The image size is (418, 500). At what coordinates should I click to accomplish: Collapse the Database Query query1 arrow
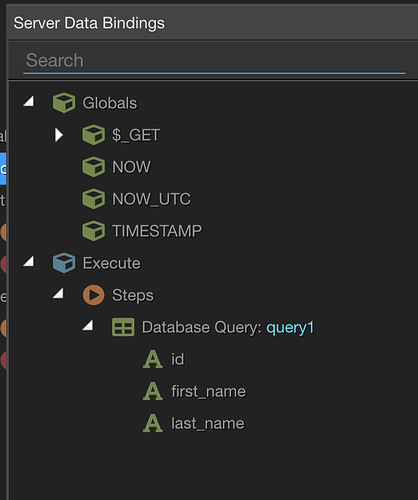point(88,325)
